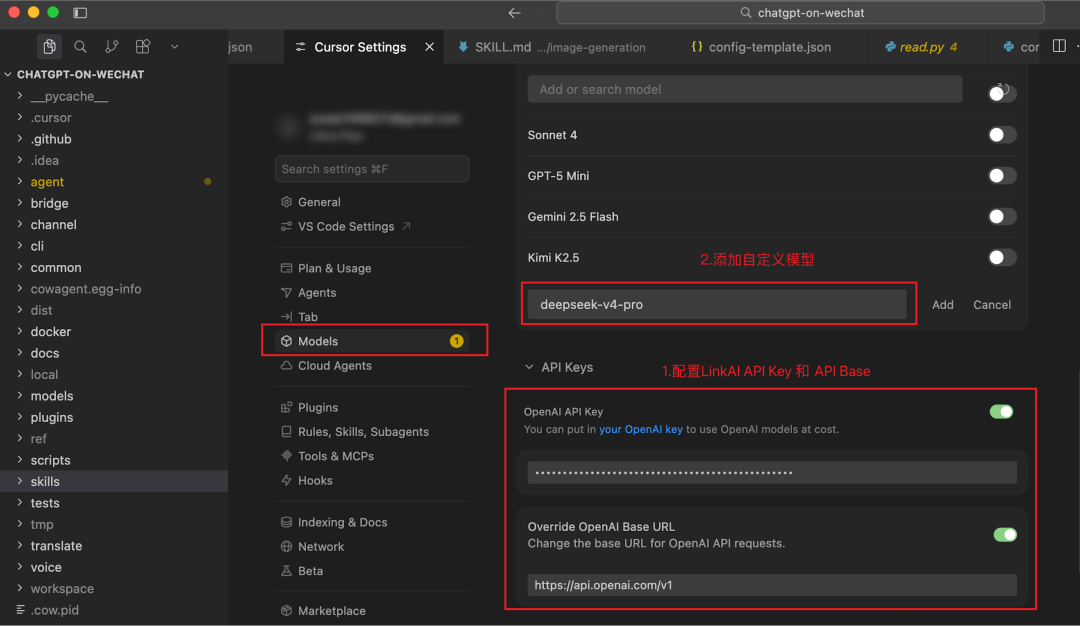Viewport: 1080px width, 626px height.
Task: Open the Extensions blocks icon
Action: pos(143,47)
